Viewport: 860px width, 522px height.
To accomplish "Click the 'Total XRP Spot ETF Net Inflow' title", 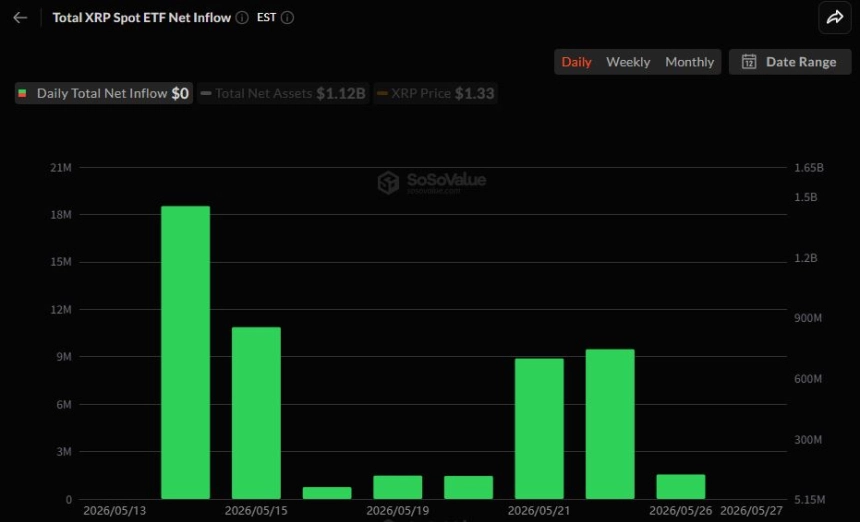I will click(x=142, y=18).
